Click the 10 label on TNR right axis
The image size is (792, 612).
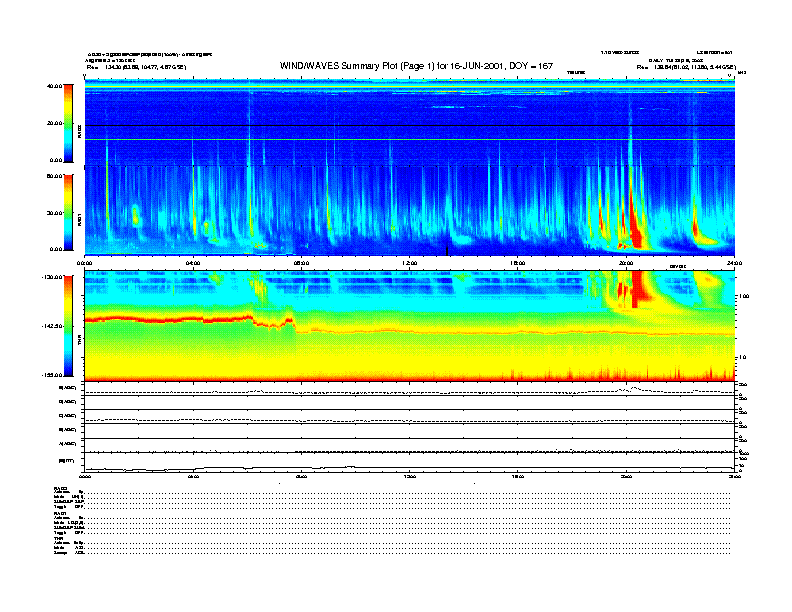[742, 358]
